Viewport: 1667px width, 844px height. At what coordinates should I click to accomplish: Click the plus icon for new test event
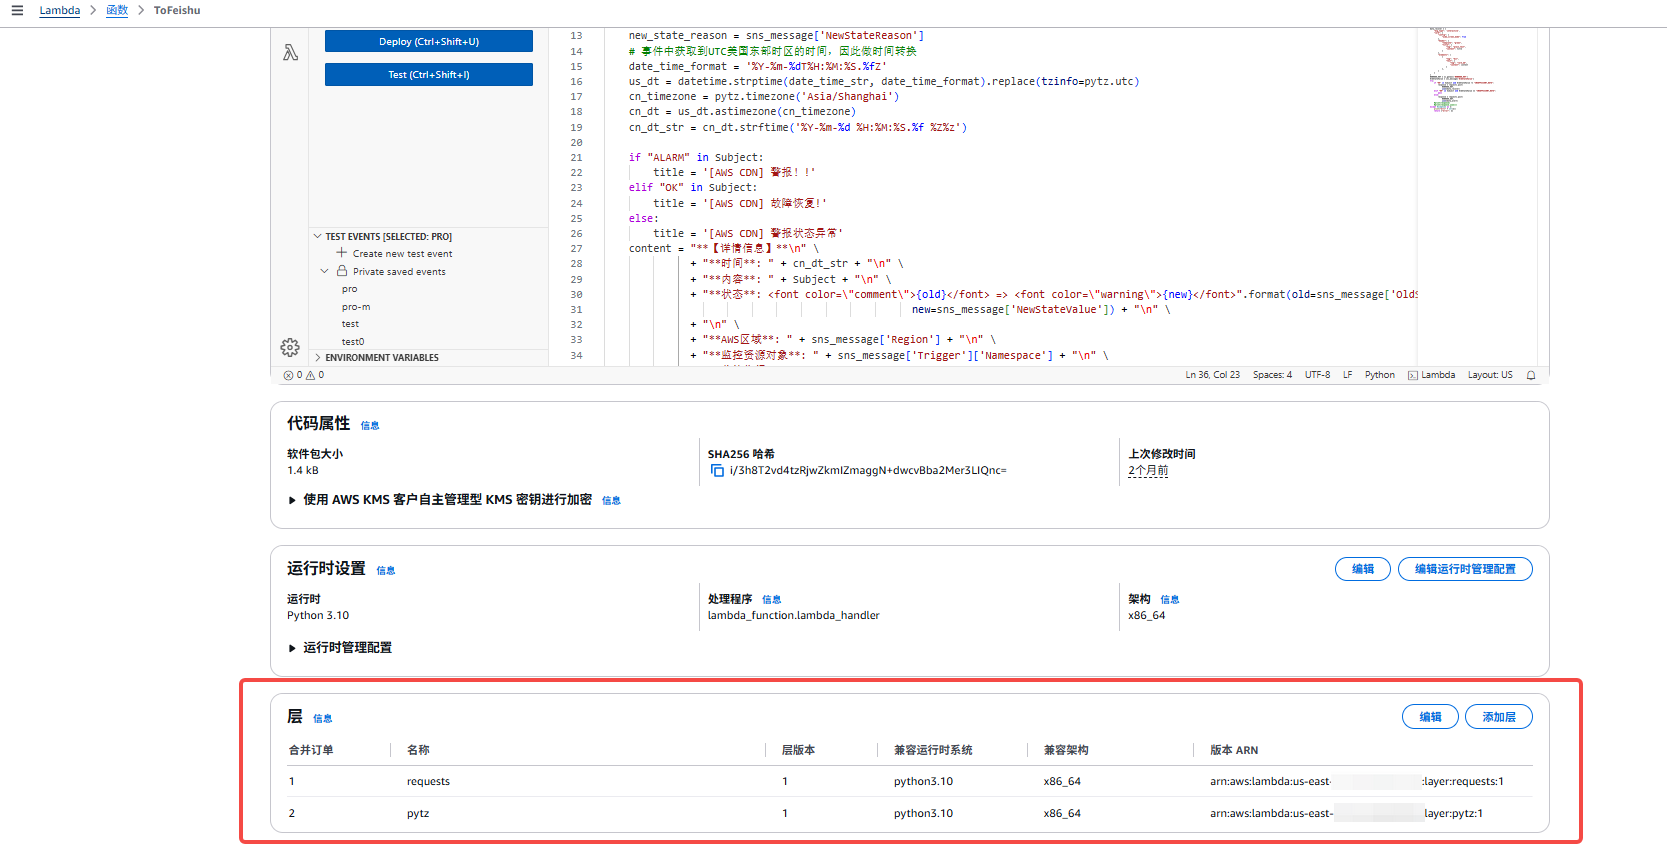[x=342, y=253]
